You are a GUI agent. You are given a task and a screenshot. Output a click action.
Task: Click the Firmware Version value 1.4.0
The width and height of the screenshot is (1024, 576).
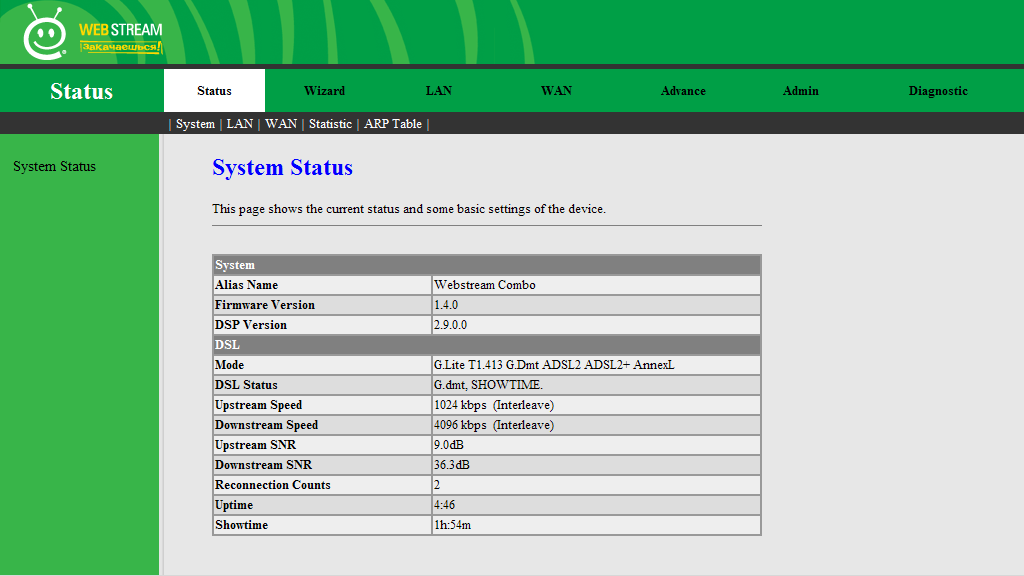[x=446, y=305]
